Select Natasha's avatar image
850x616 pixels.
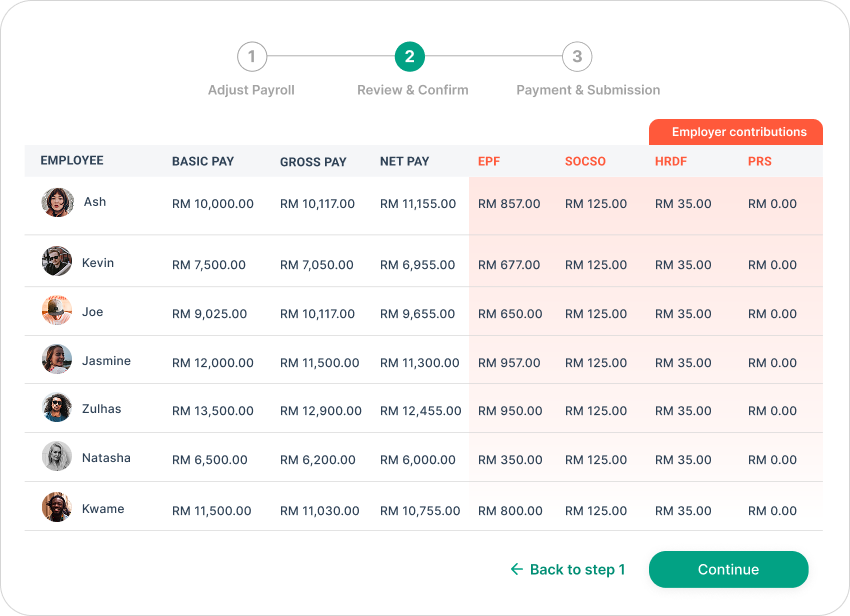click(x=57, y=457)
